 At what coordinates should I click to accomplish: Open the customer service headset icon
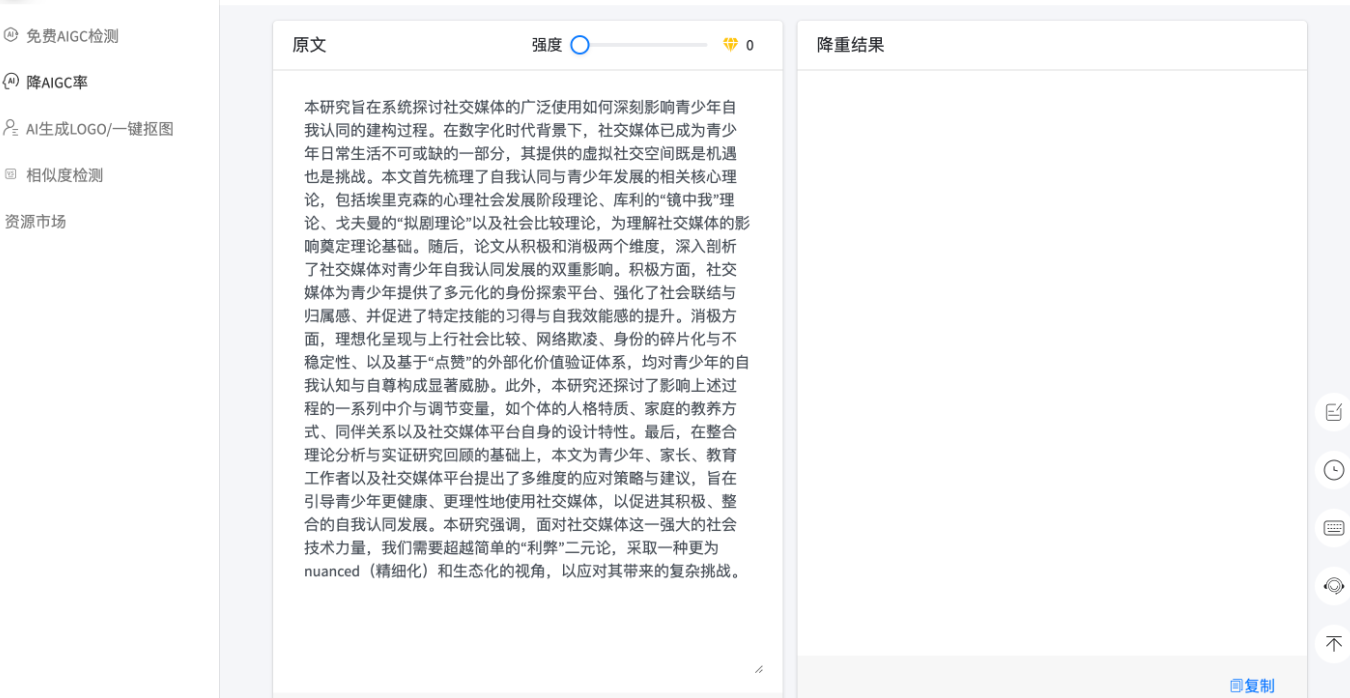[x=1333, y=586]
